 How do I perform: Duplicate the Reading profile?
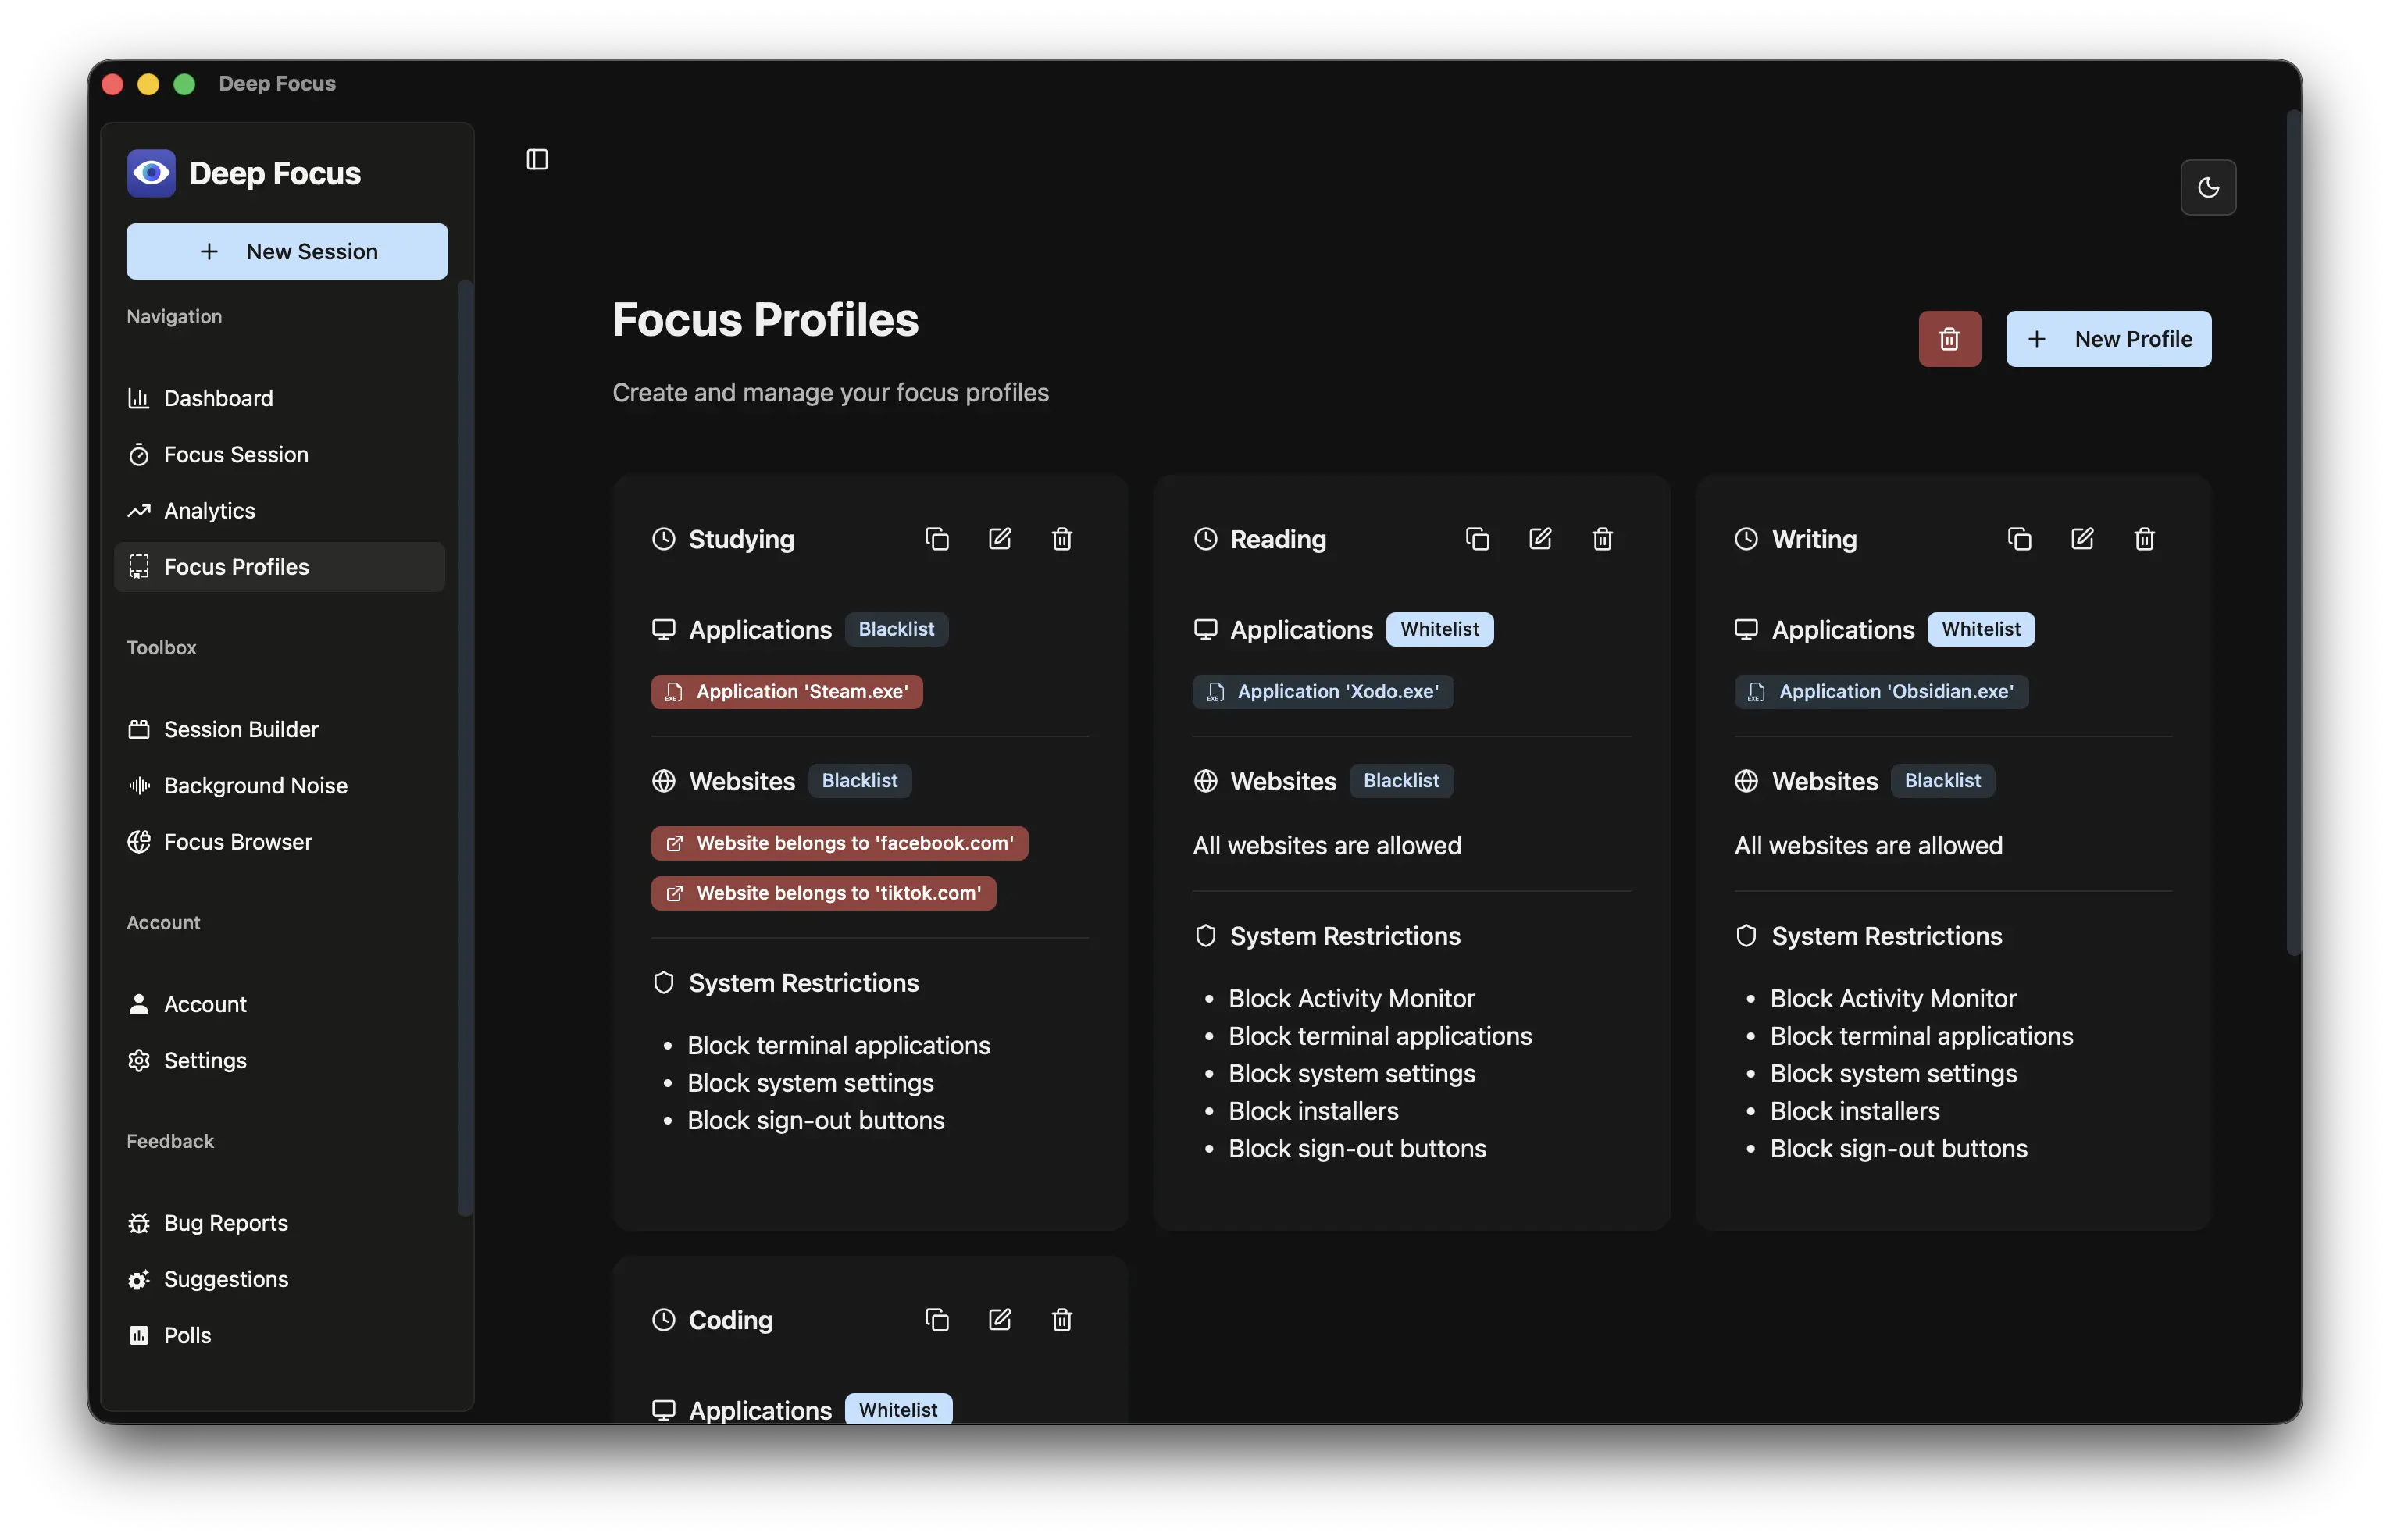pyautogui.click(x=1477, y=539)
